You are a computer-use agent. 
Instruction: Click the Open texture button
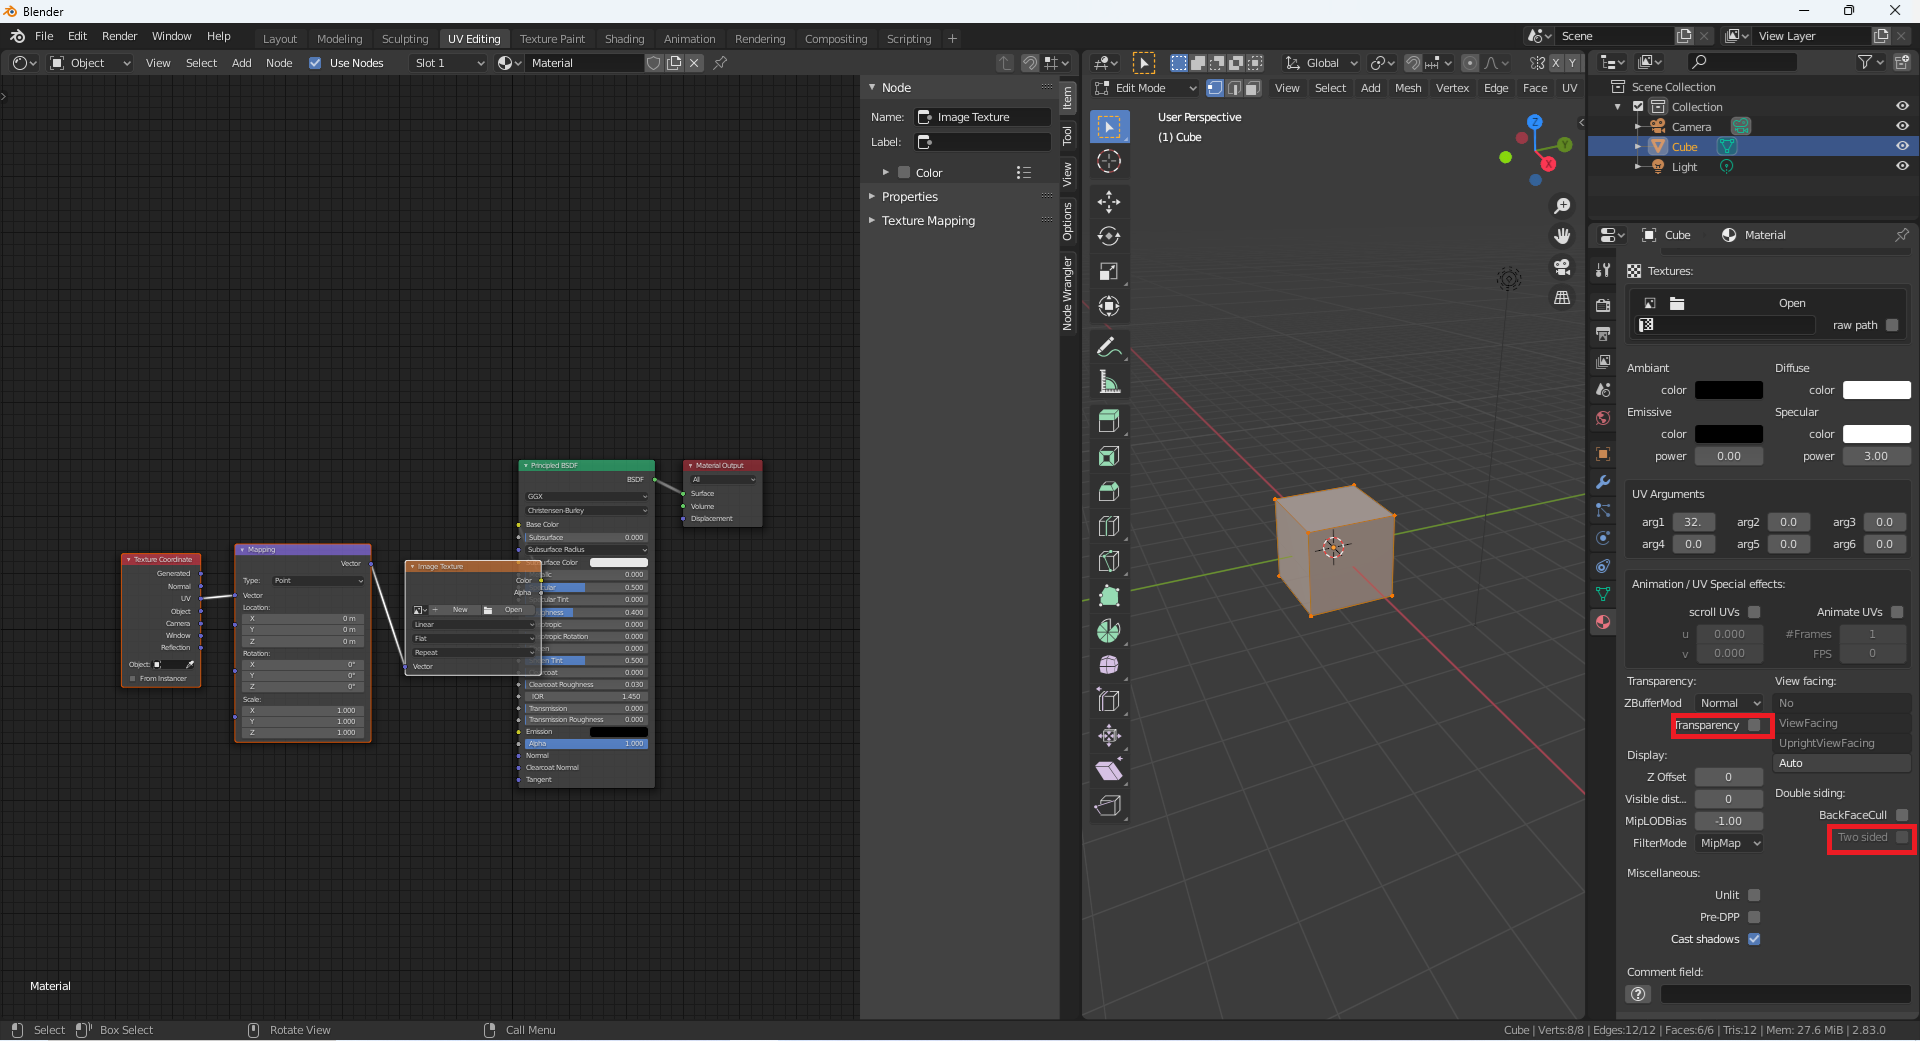coord(1791,303)
